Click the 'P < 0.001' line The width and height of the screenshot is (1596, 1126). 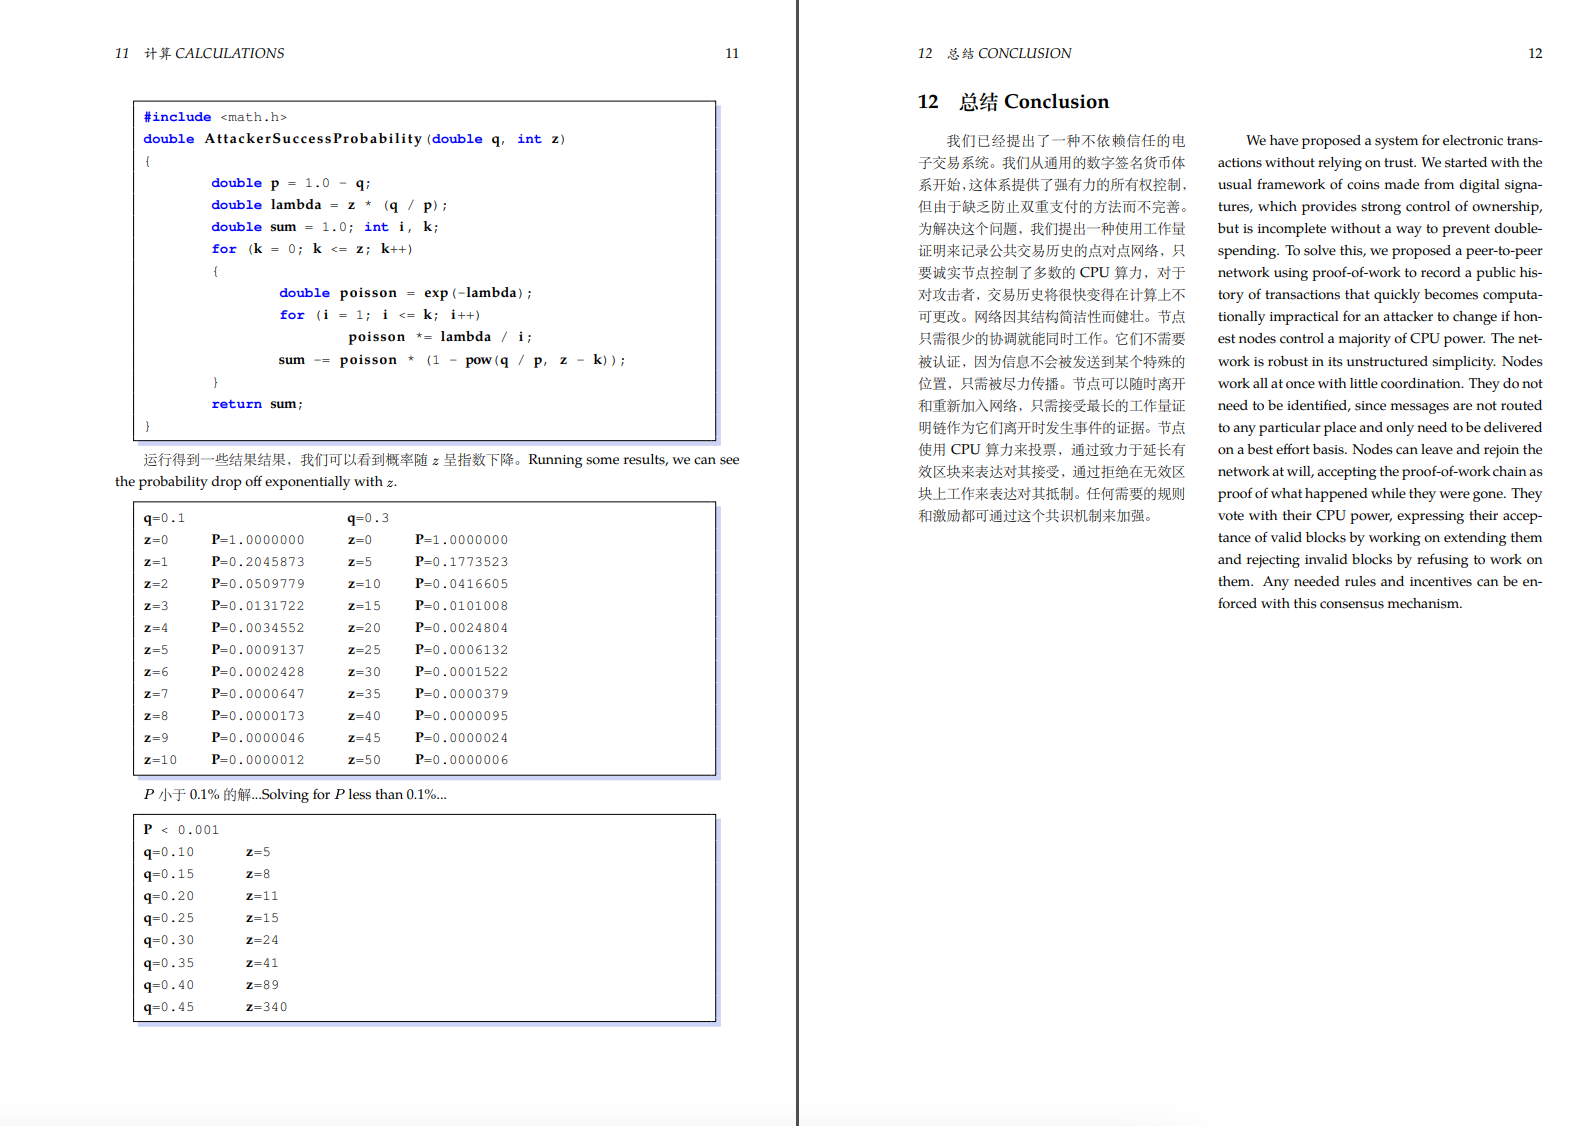(x=181, y=830)
